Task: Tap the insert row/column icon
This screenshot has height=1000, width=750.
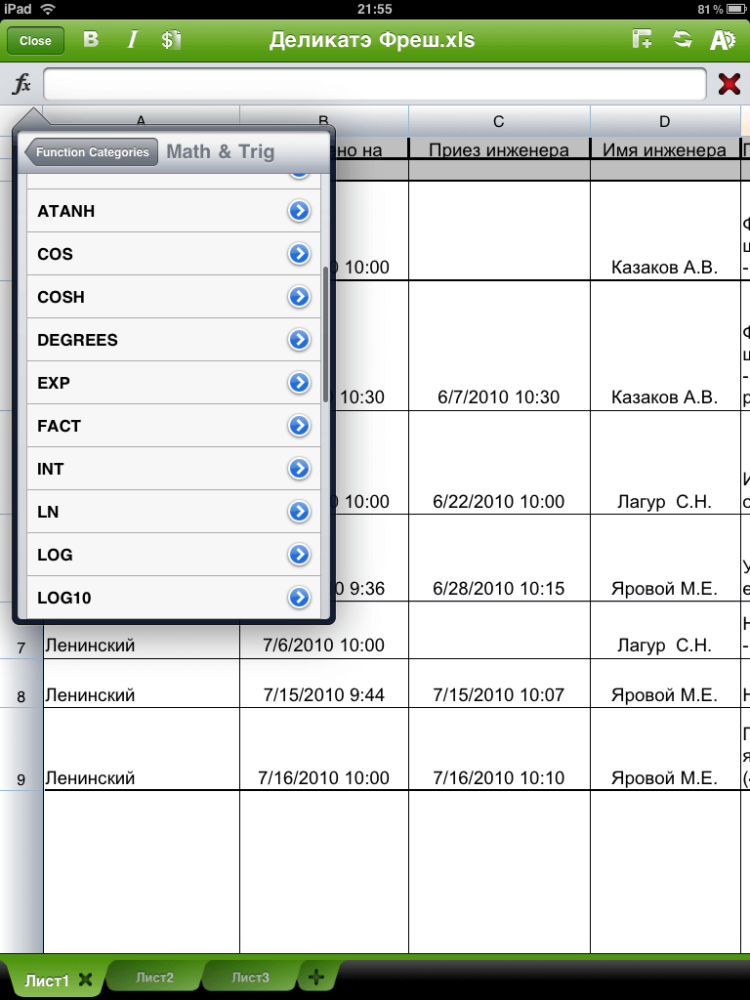Action: coord(642,39)
